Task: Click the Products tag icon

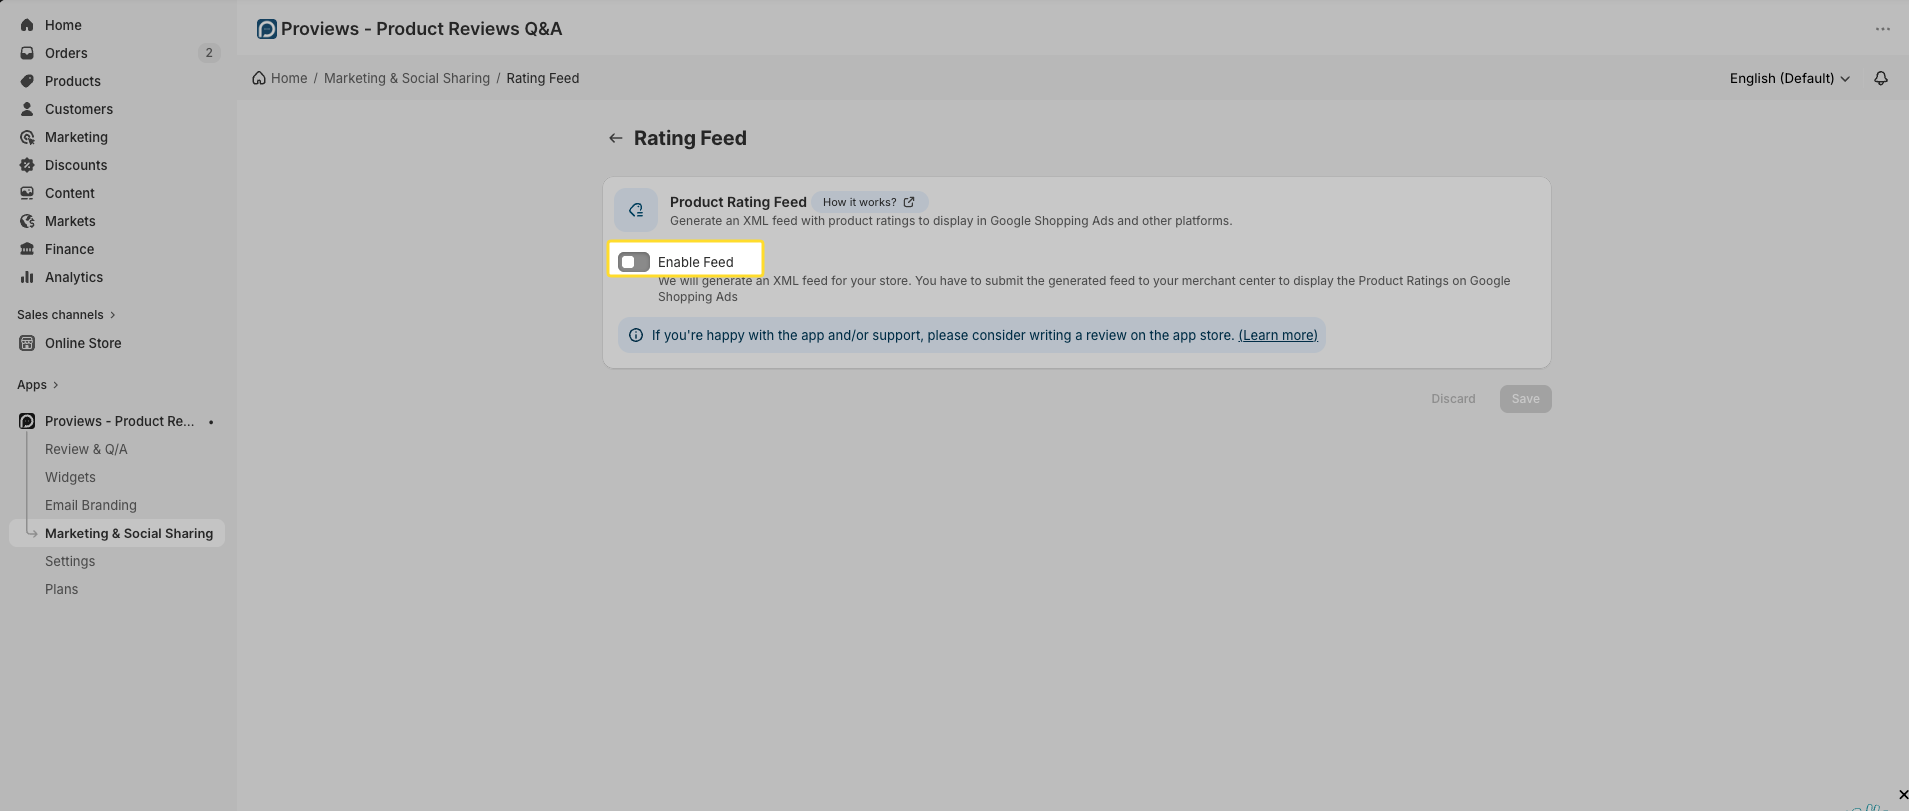Action: click(27, 81)
